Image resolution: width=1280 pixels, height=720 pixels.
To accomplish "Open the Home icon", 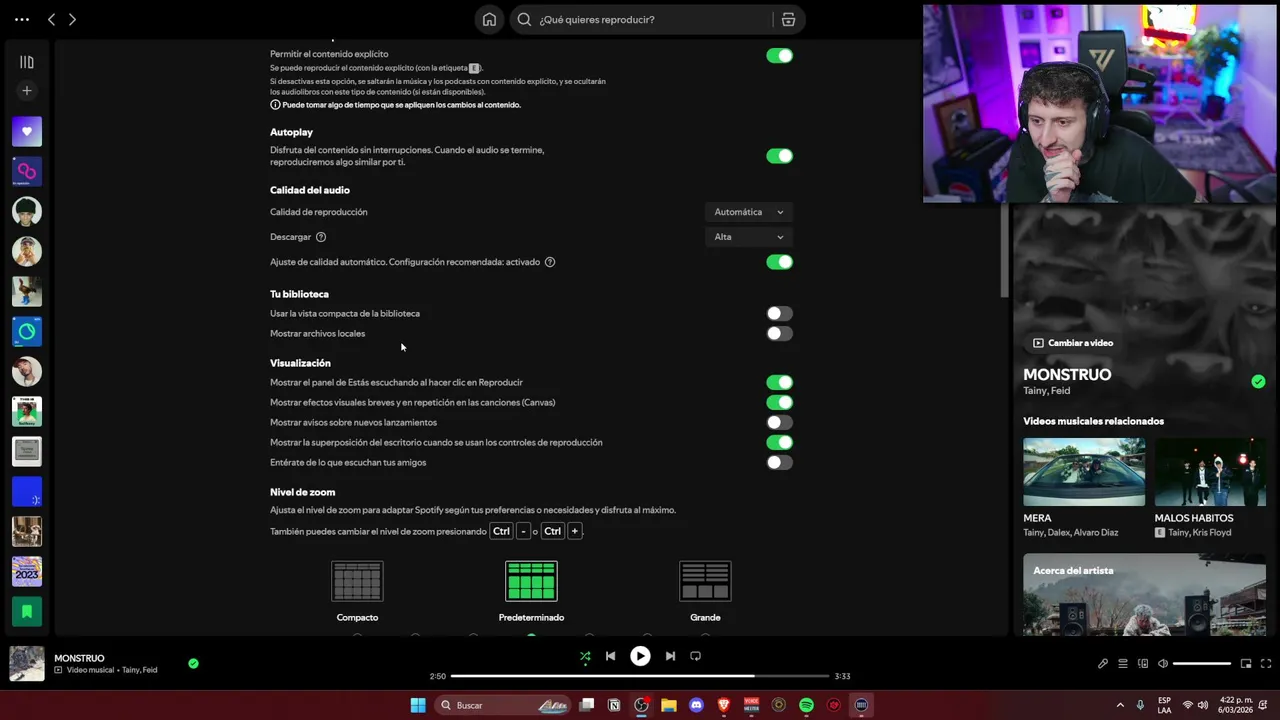I will [x=489, y=19].
